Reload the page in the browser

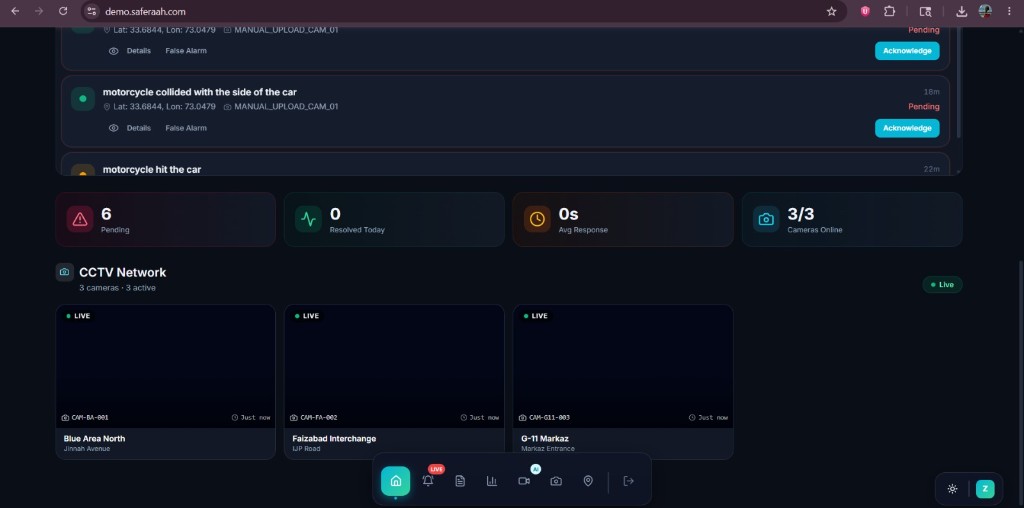(63, 11)
